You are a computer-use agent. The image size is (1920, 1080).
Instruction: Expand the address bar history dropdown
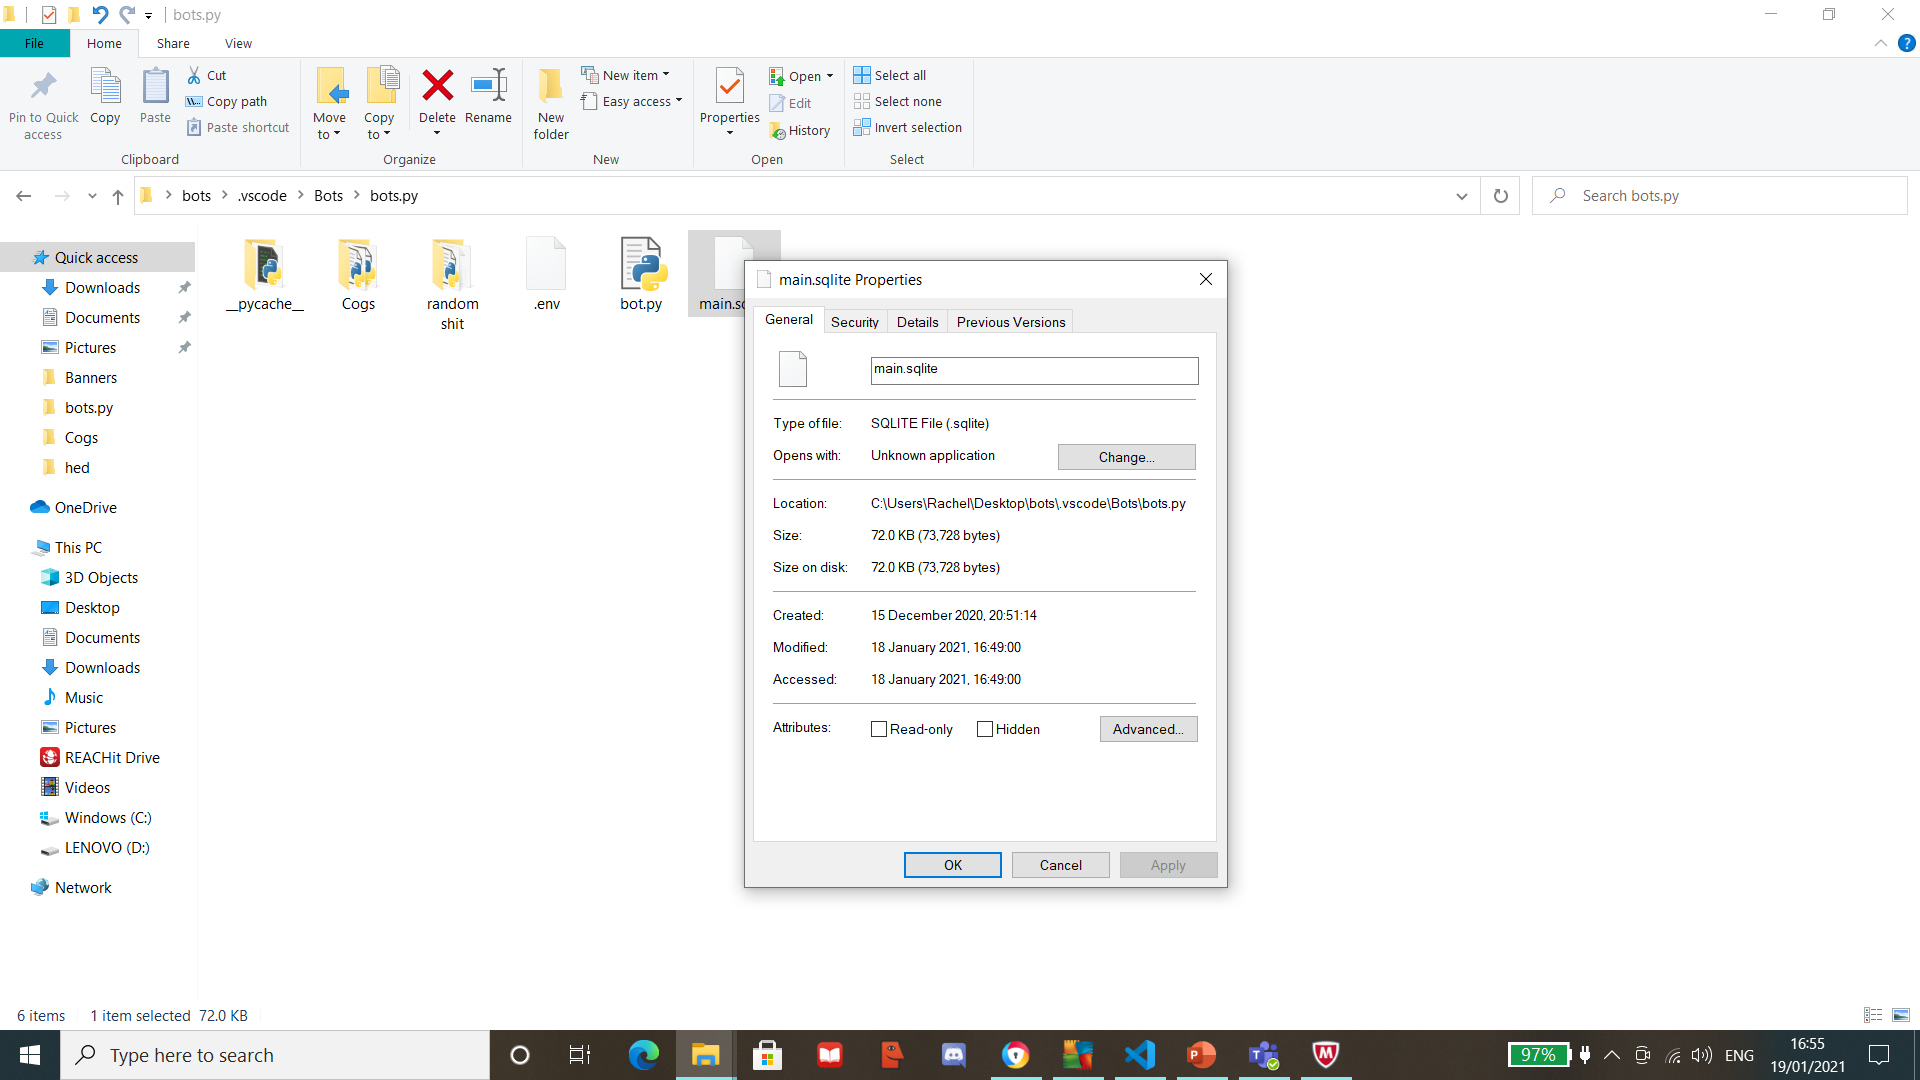1460,196
